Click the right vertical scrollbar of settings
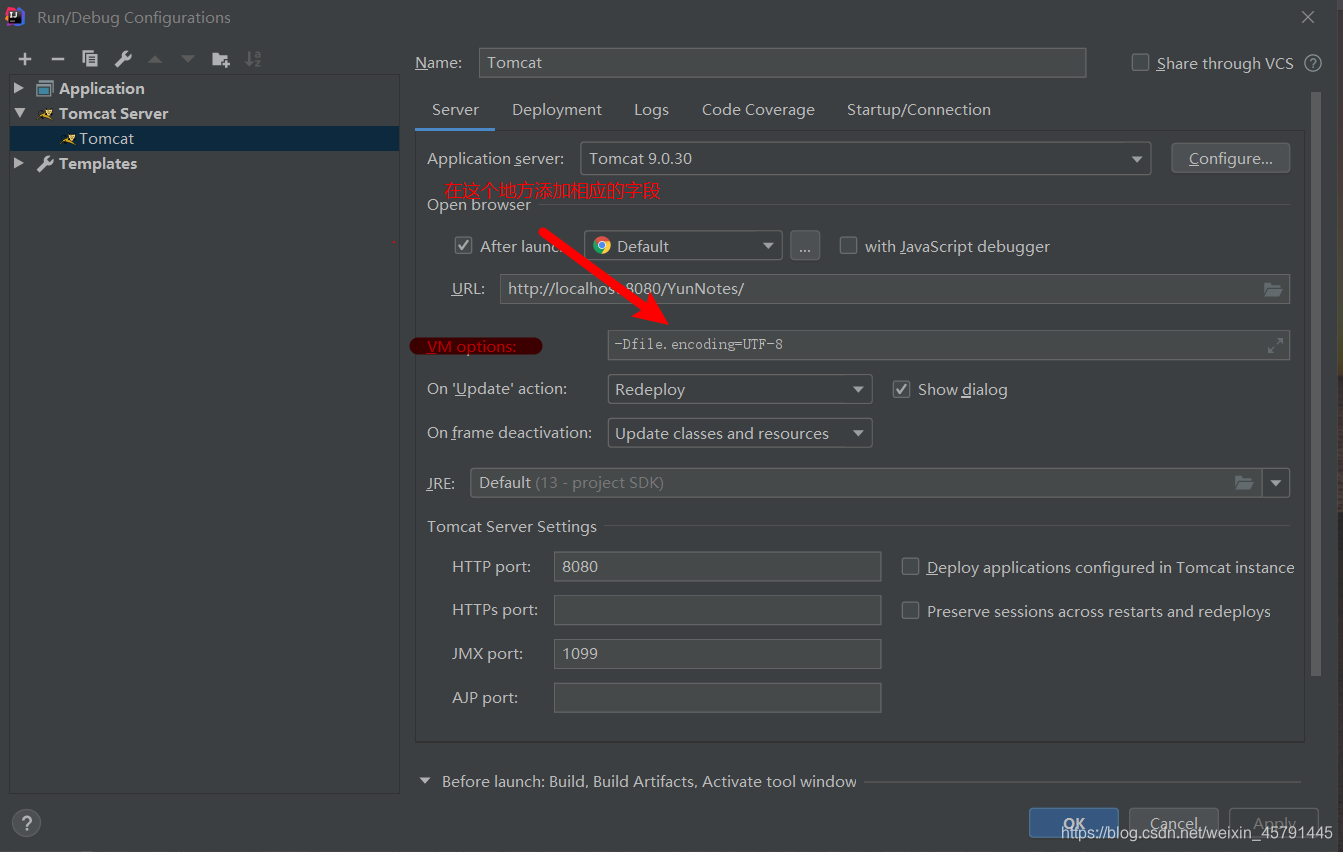 point(1316,385)
